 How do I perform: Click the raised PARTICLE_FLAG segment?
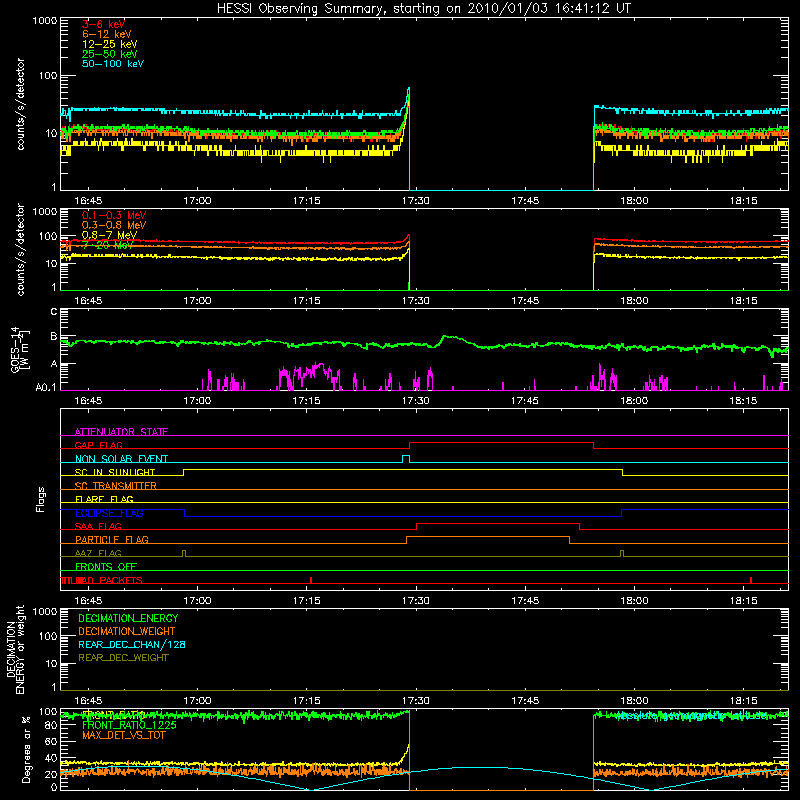click(488, 537)
